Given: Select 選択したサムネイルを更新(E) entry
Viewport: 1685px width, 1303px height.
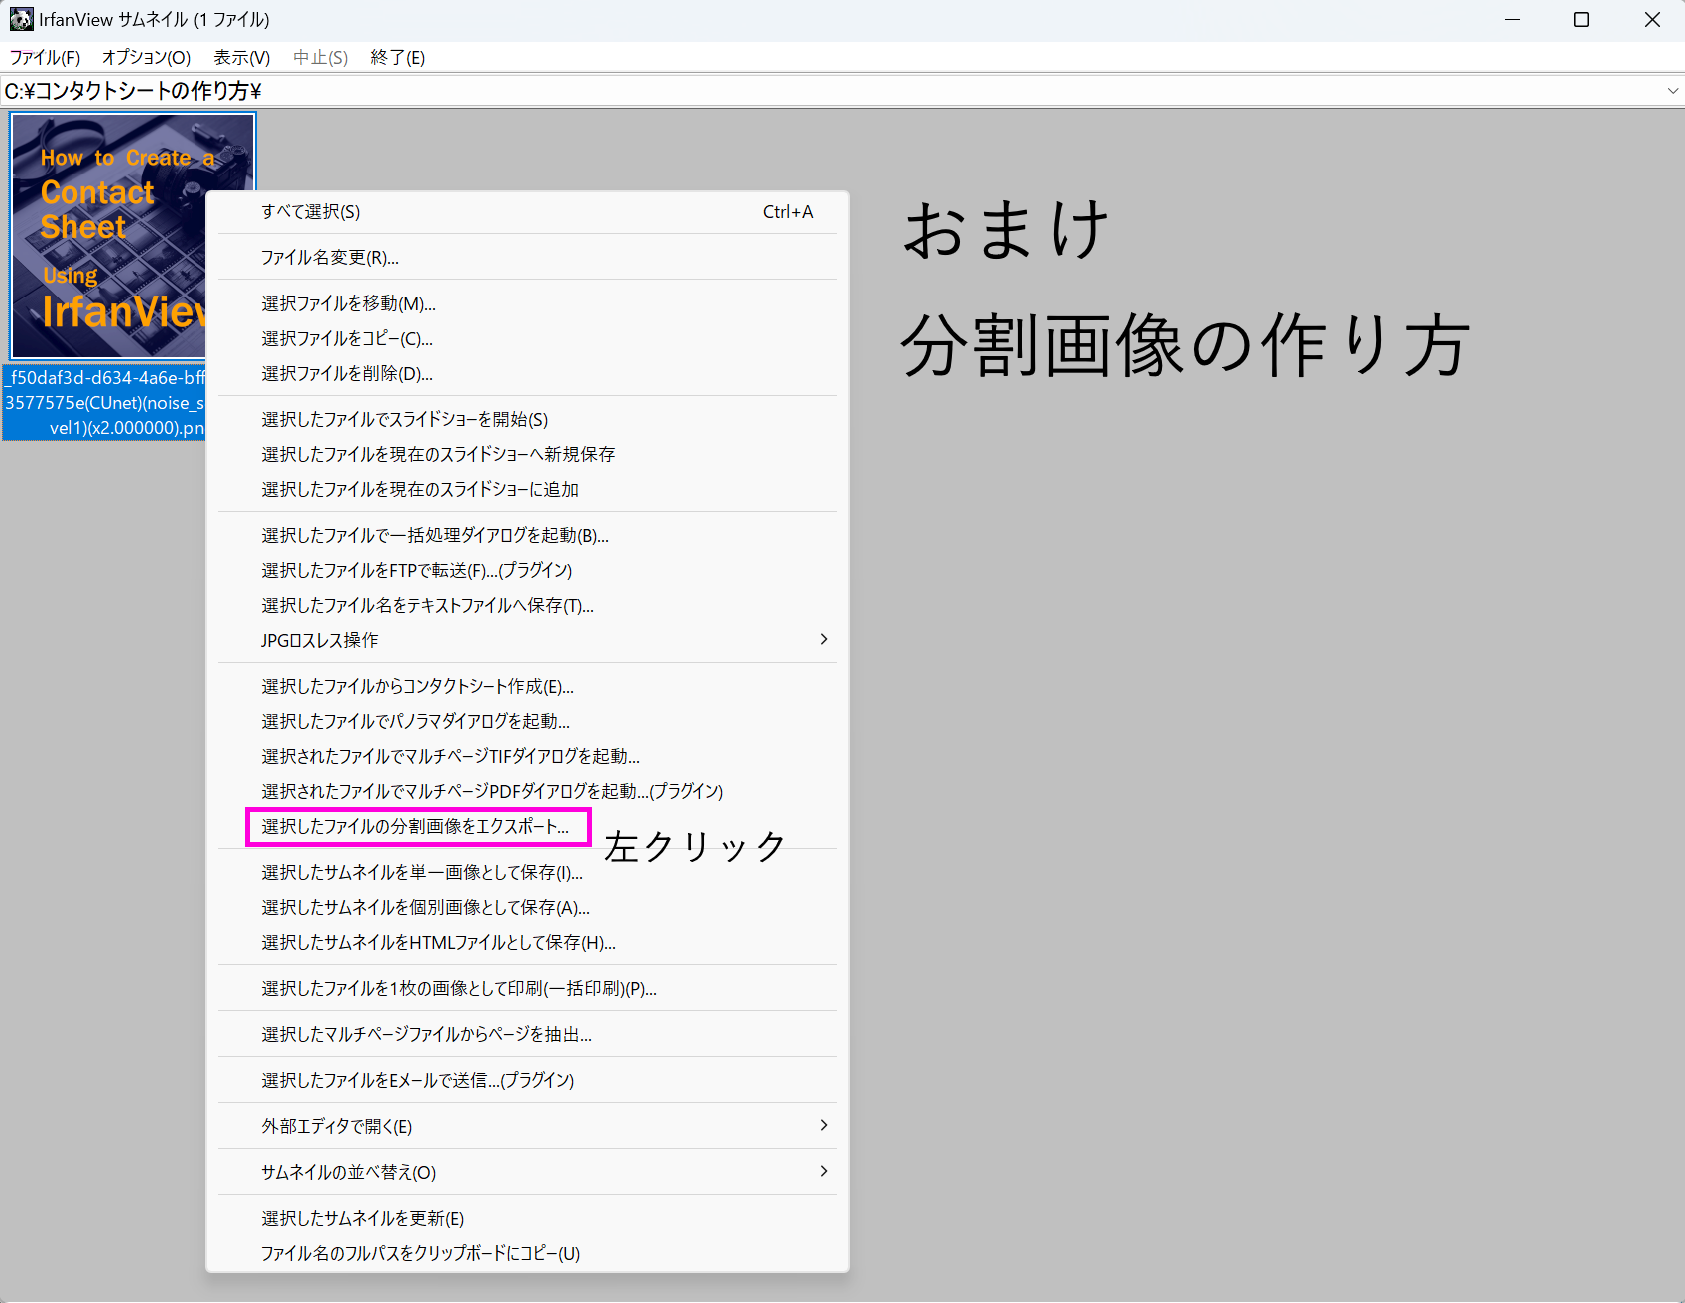Looking at the screenshot, I should click(362, 1219).
